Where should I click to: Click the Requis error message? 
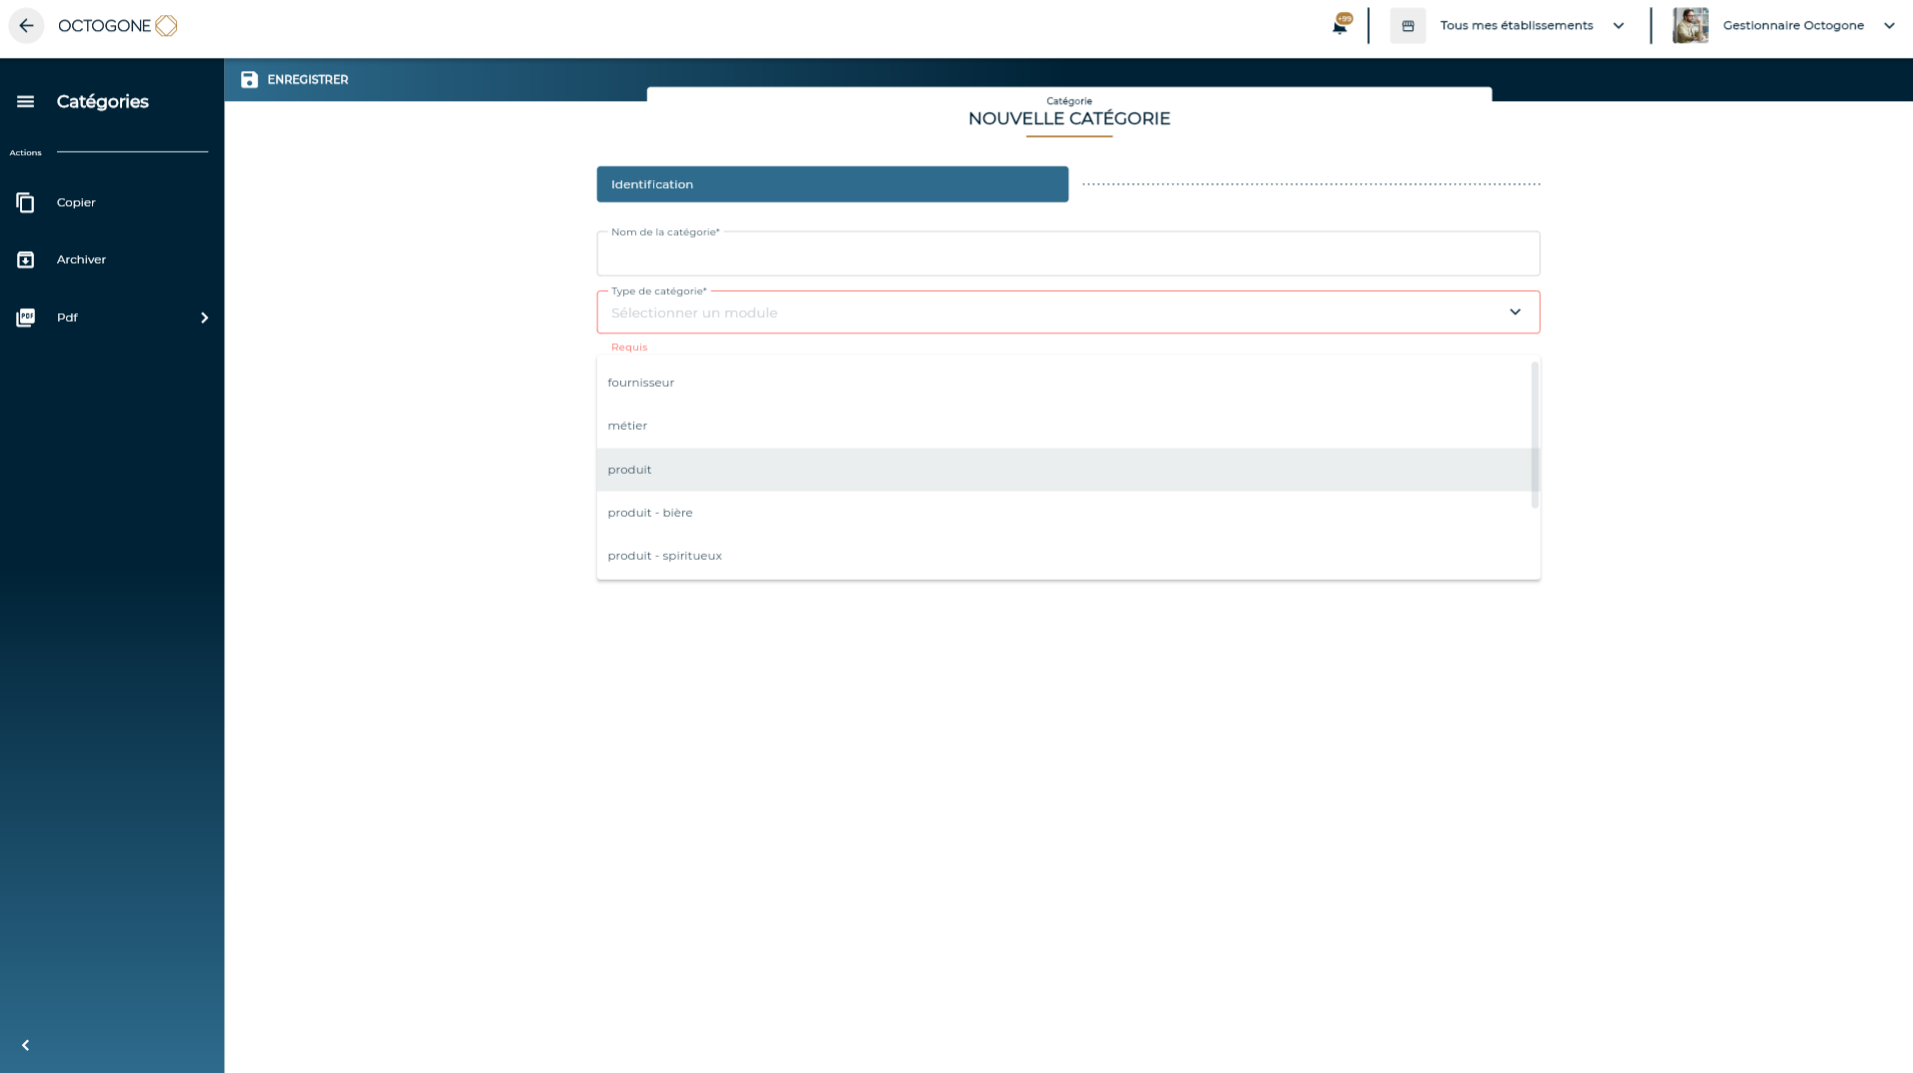click(x=629, y=347)
